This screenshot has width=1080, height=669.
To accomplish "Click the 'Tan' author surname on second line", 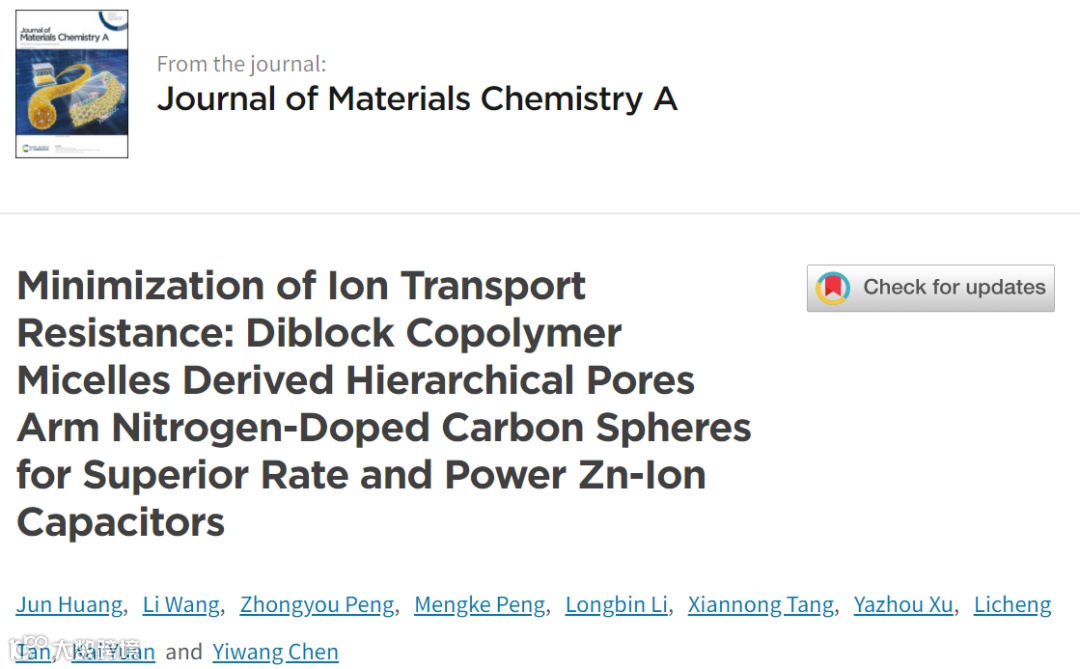I will 33,653.
